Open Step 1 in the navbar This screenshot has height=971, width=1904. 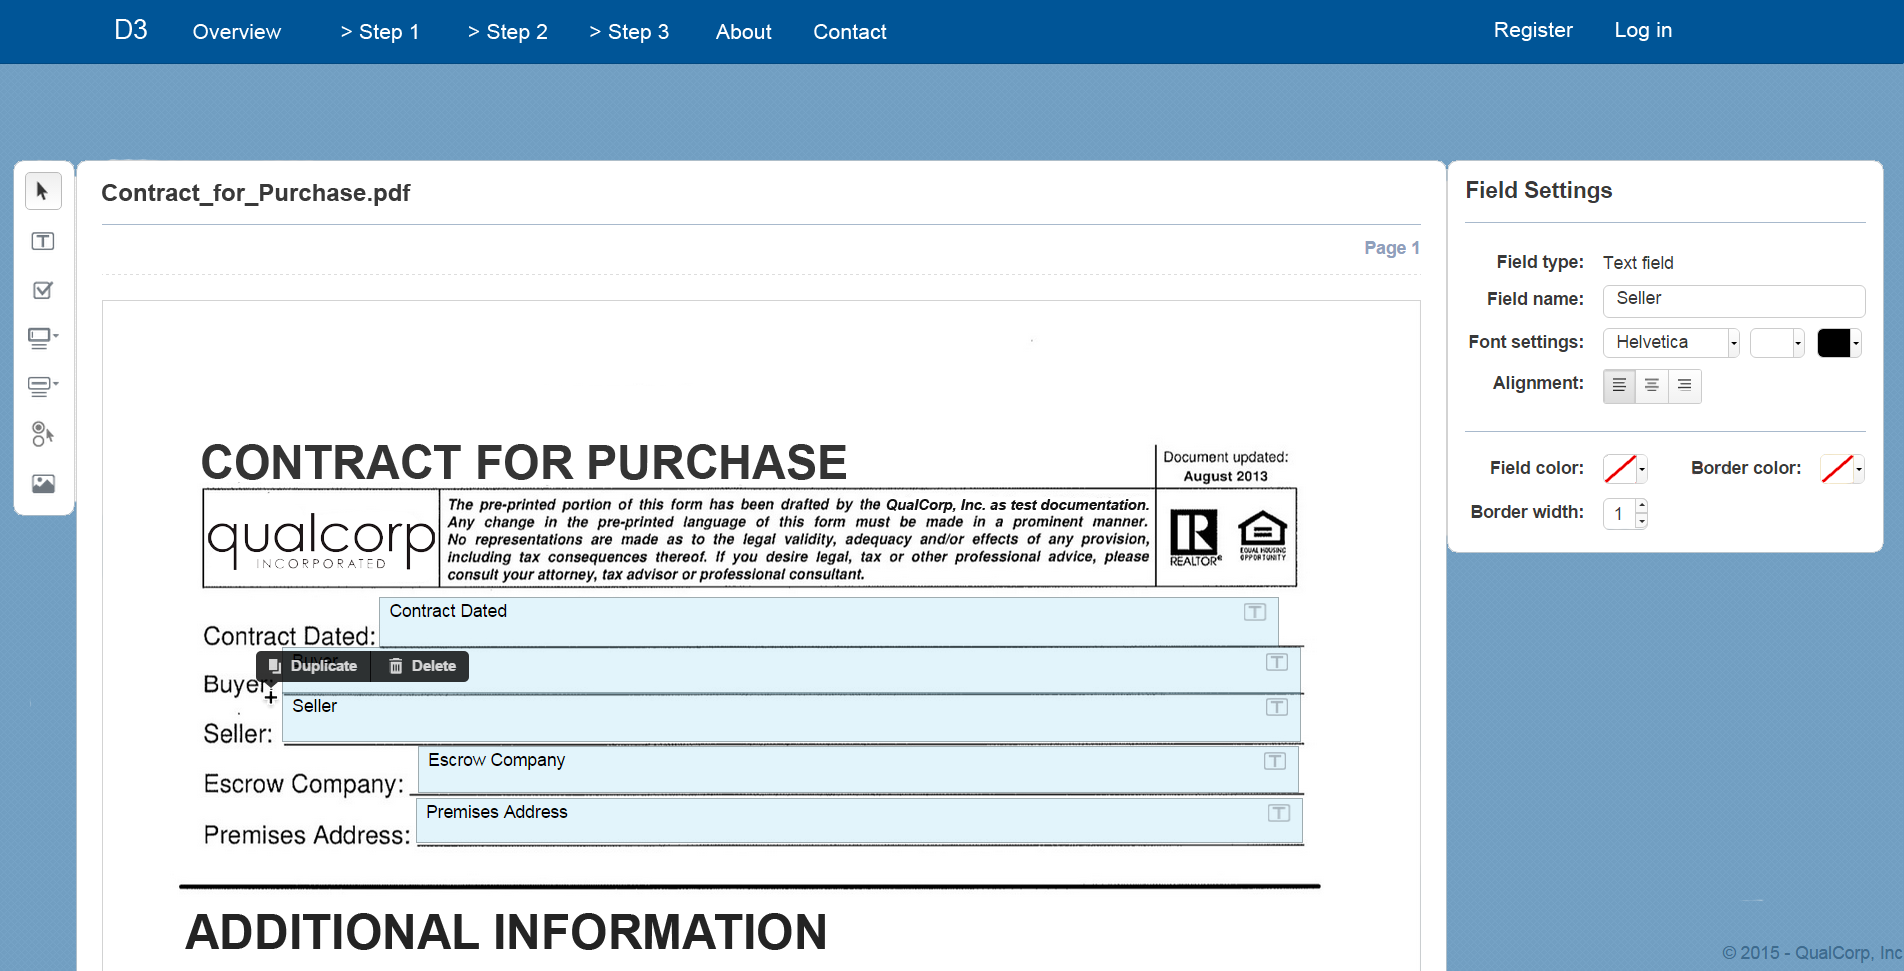click(380, 32)
